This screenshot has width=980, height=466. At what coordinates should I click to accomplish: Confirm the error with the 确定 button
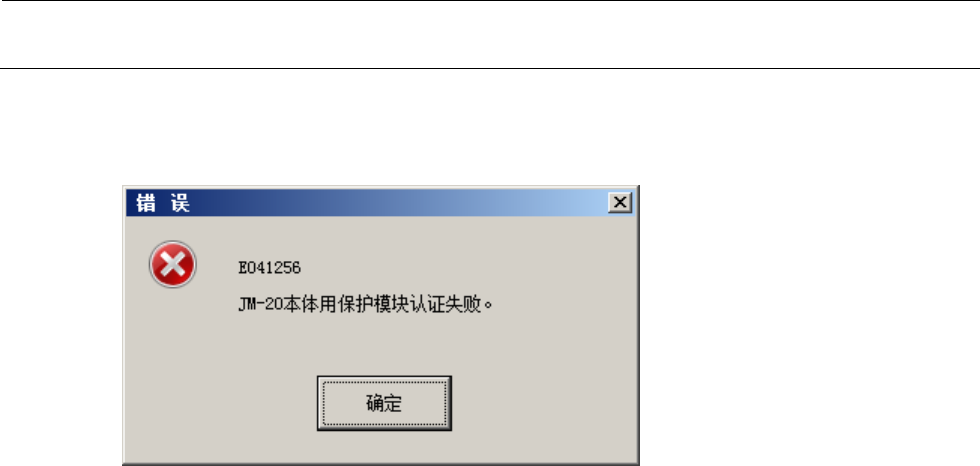coord(384,403)
